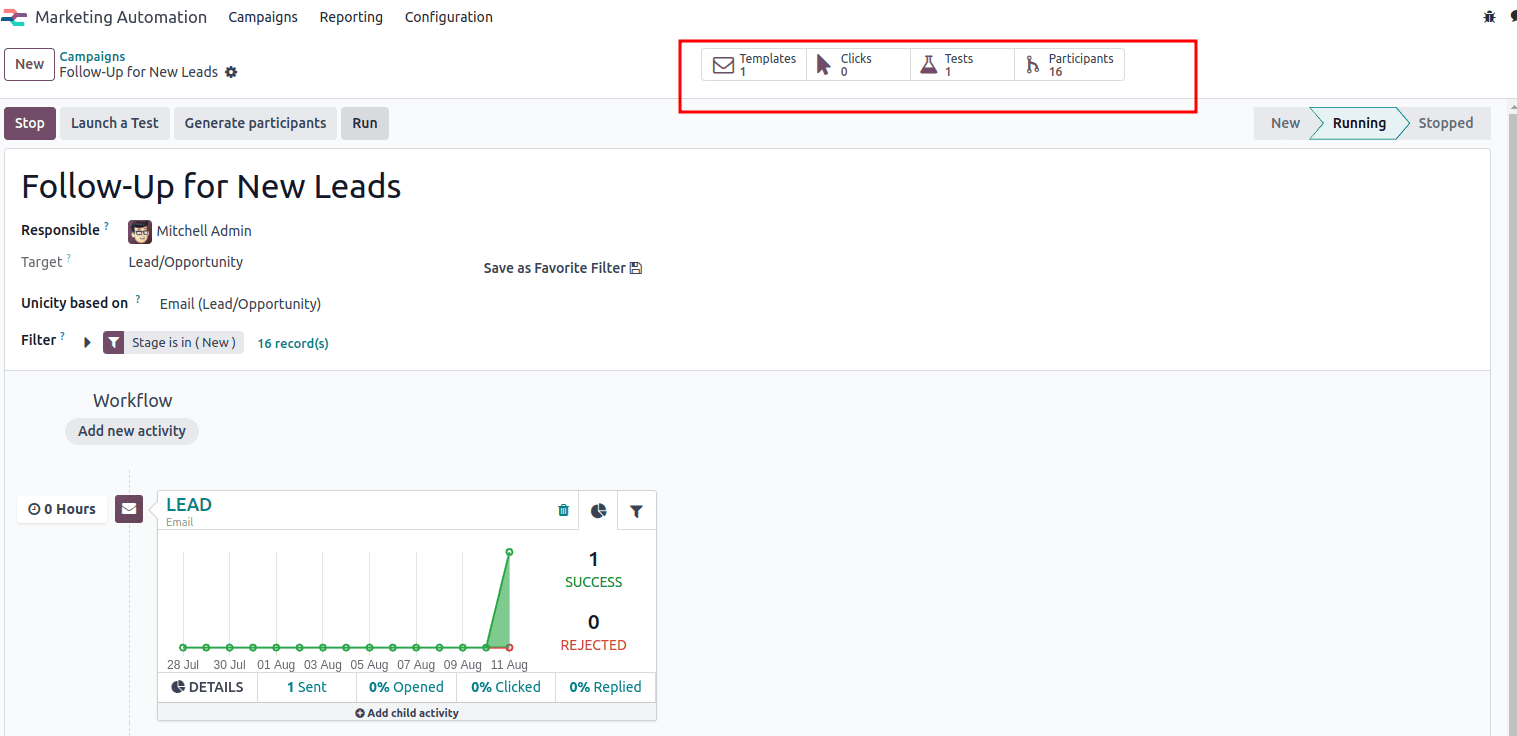Set campaign status to Stopped
The image size is (1517, 736).
[1445, 123]
